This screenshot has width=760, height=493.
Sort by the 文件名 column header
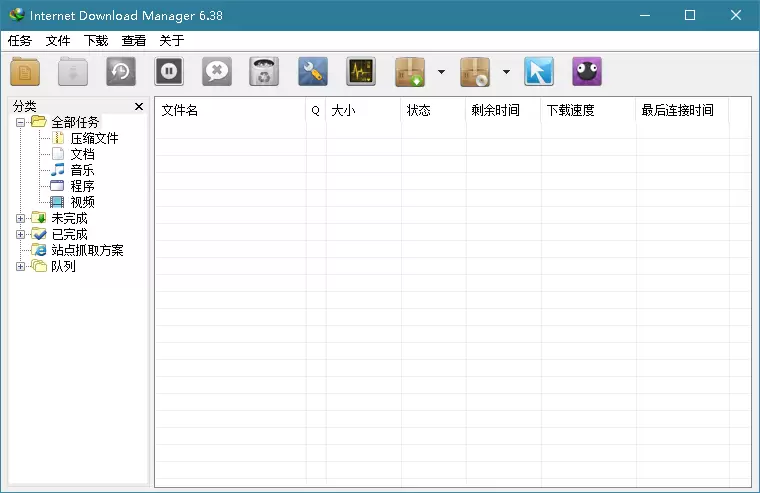231,111
